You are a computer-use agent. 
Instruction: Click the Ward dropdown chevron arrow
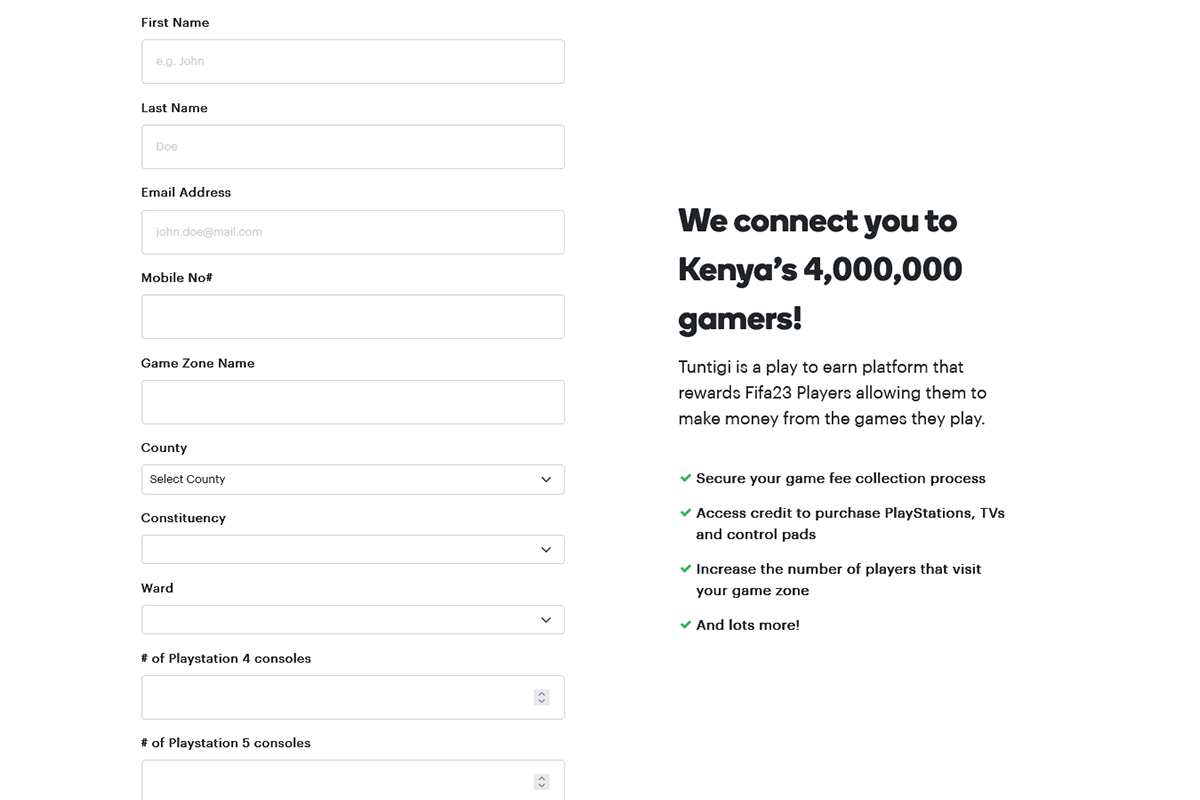tap(546, 619)
